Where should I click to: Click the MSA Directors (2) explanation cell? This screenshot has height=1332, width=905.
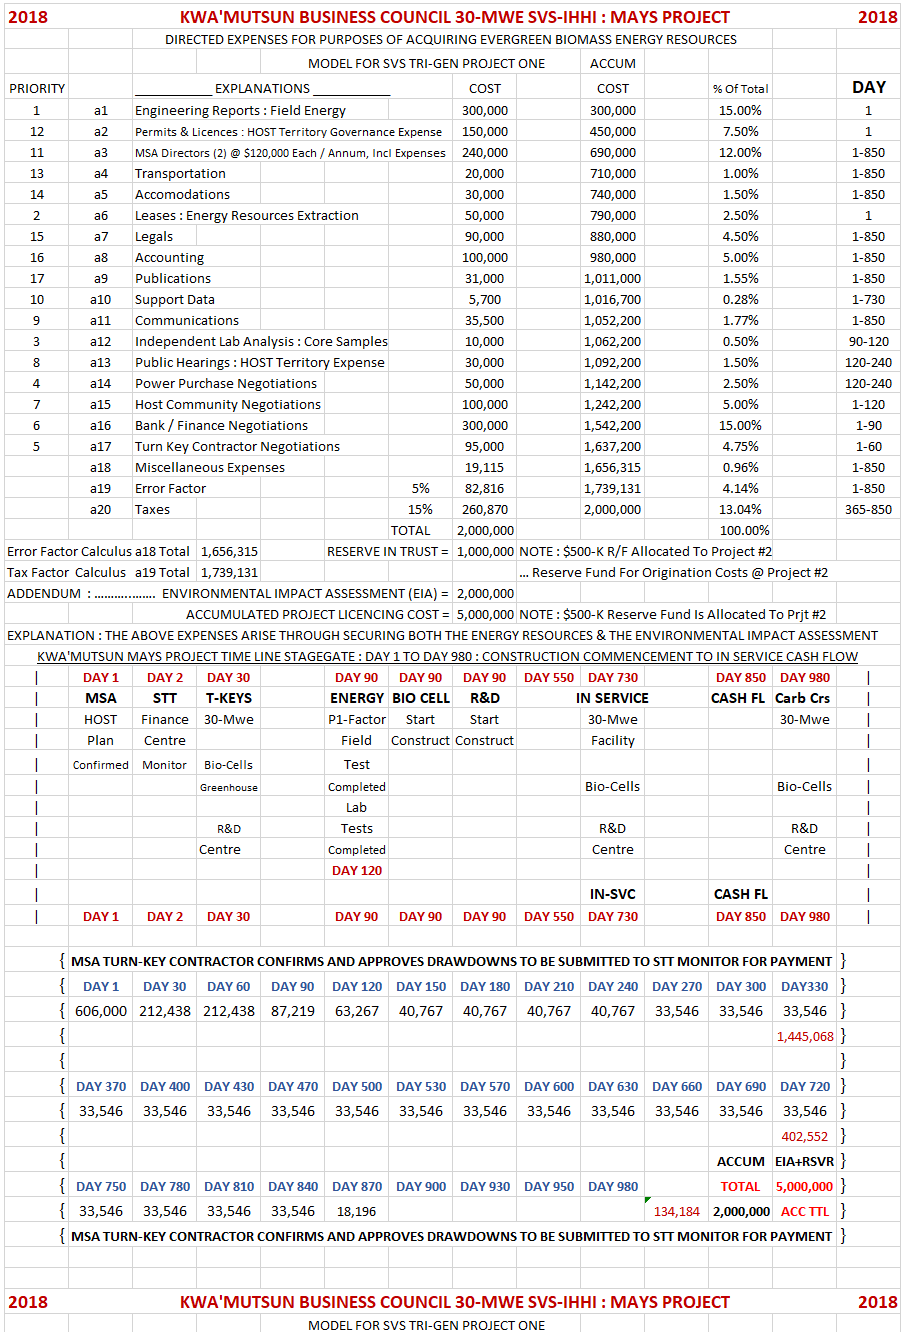click(290, 152)
